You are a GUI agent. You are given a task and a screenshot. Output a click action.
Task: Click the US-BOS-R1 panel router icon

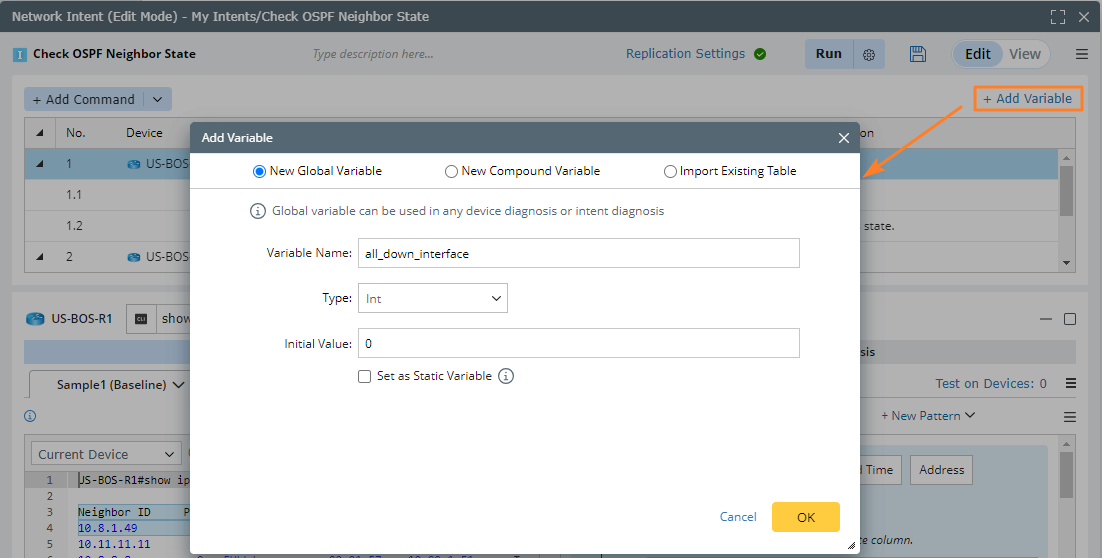click(35, 319)
